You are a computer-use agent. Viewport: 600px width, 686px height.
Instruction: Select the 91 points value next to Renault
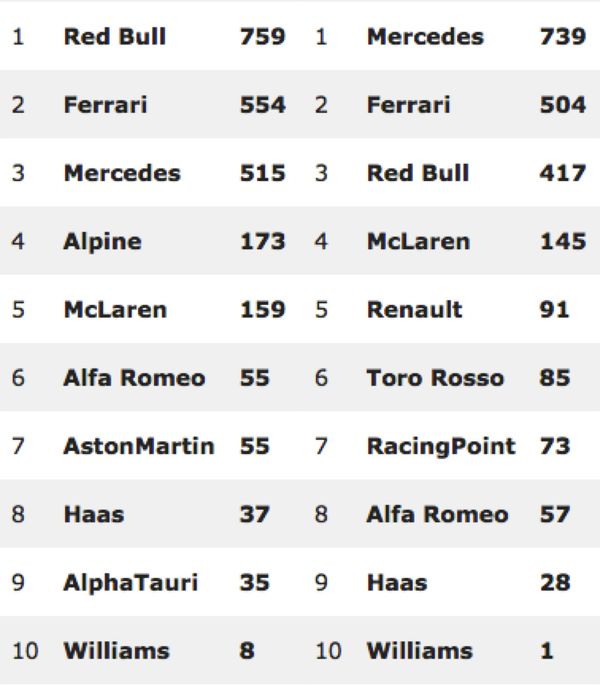[554, 309]
